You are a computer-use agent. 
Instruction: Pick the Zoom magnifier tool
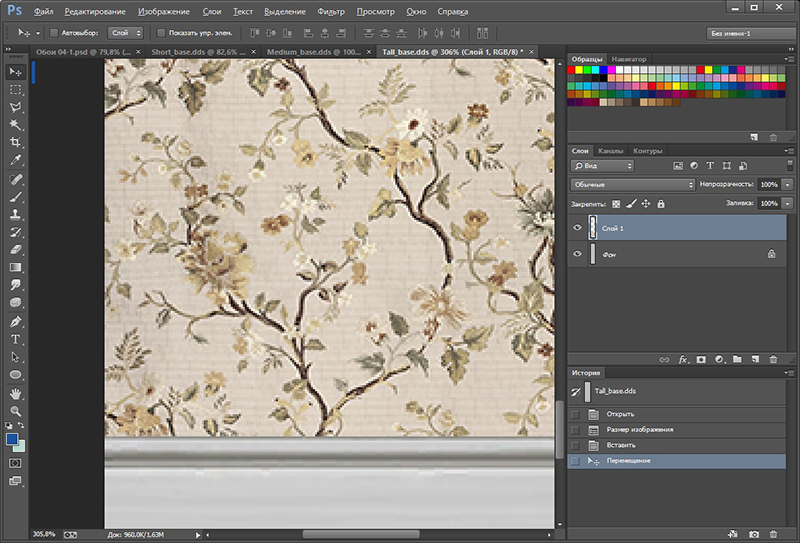[x=16, y=411]
